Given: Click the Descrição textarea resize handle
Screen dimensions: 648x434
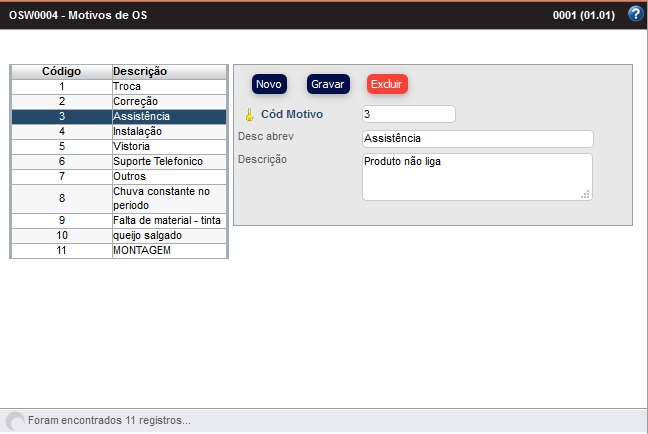Looking at the screenshot, I should pos(586,194).
